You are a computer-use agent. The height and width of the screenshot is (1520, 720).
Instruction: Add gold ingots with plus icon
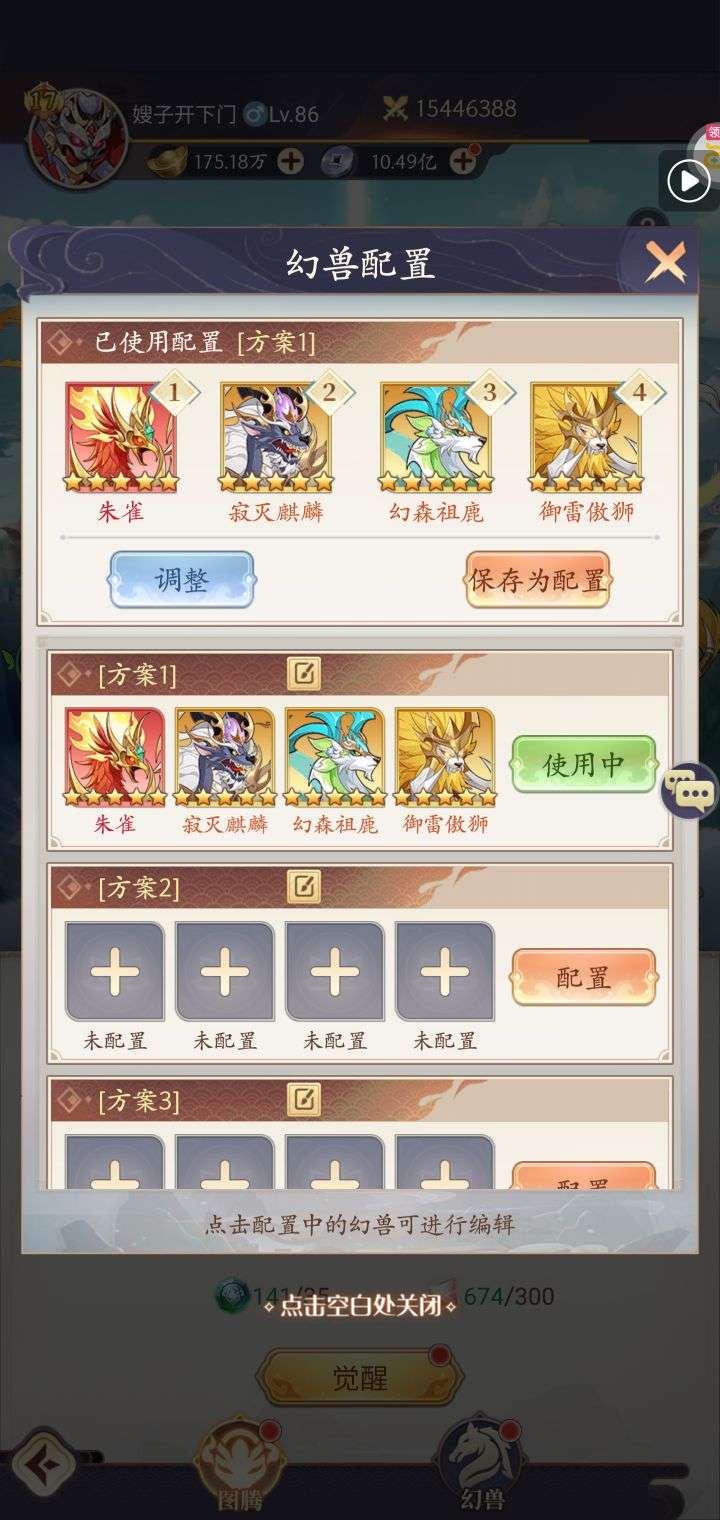click(290, 161)
